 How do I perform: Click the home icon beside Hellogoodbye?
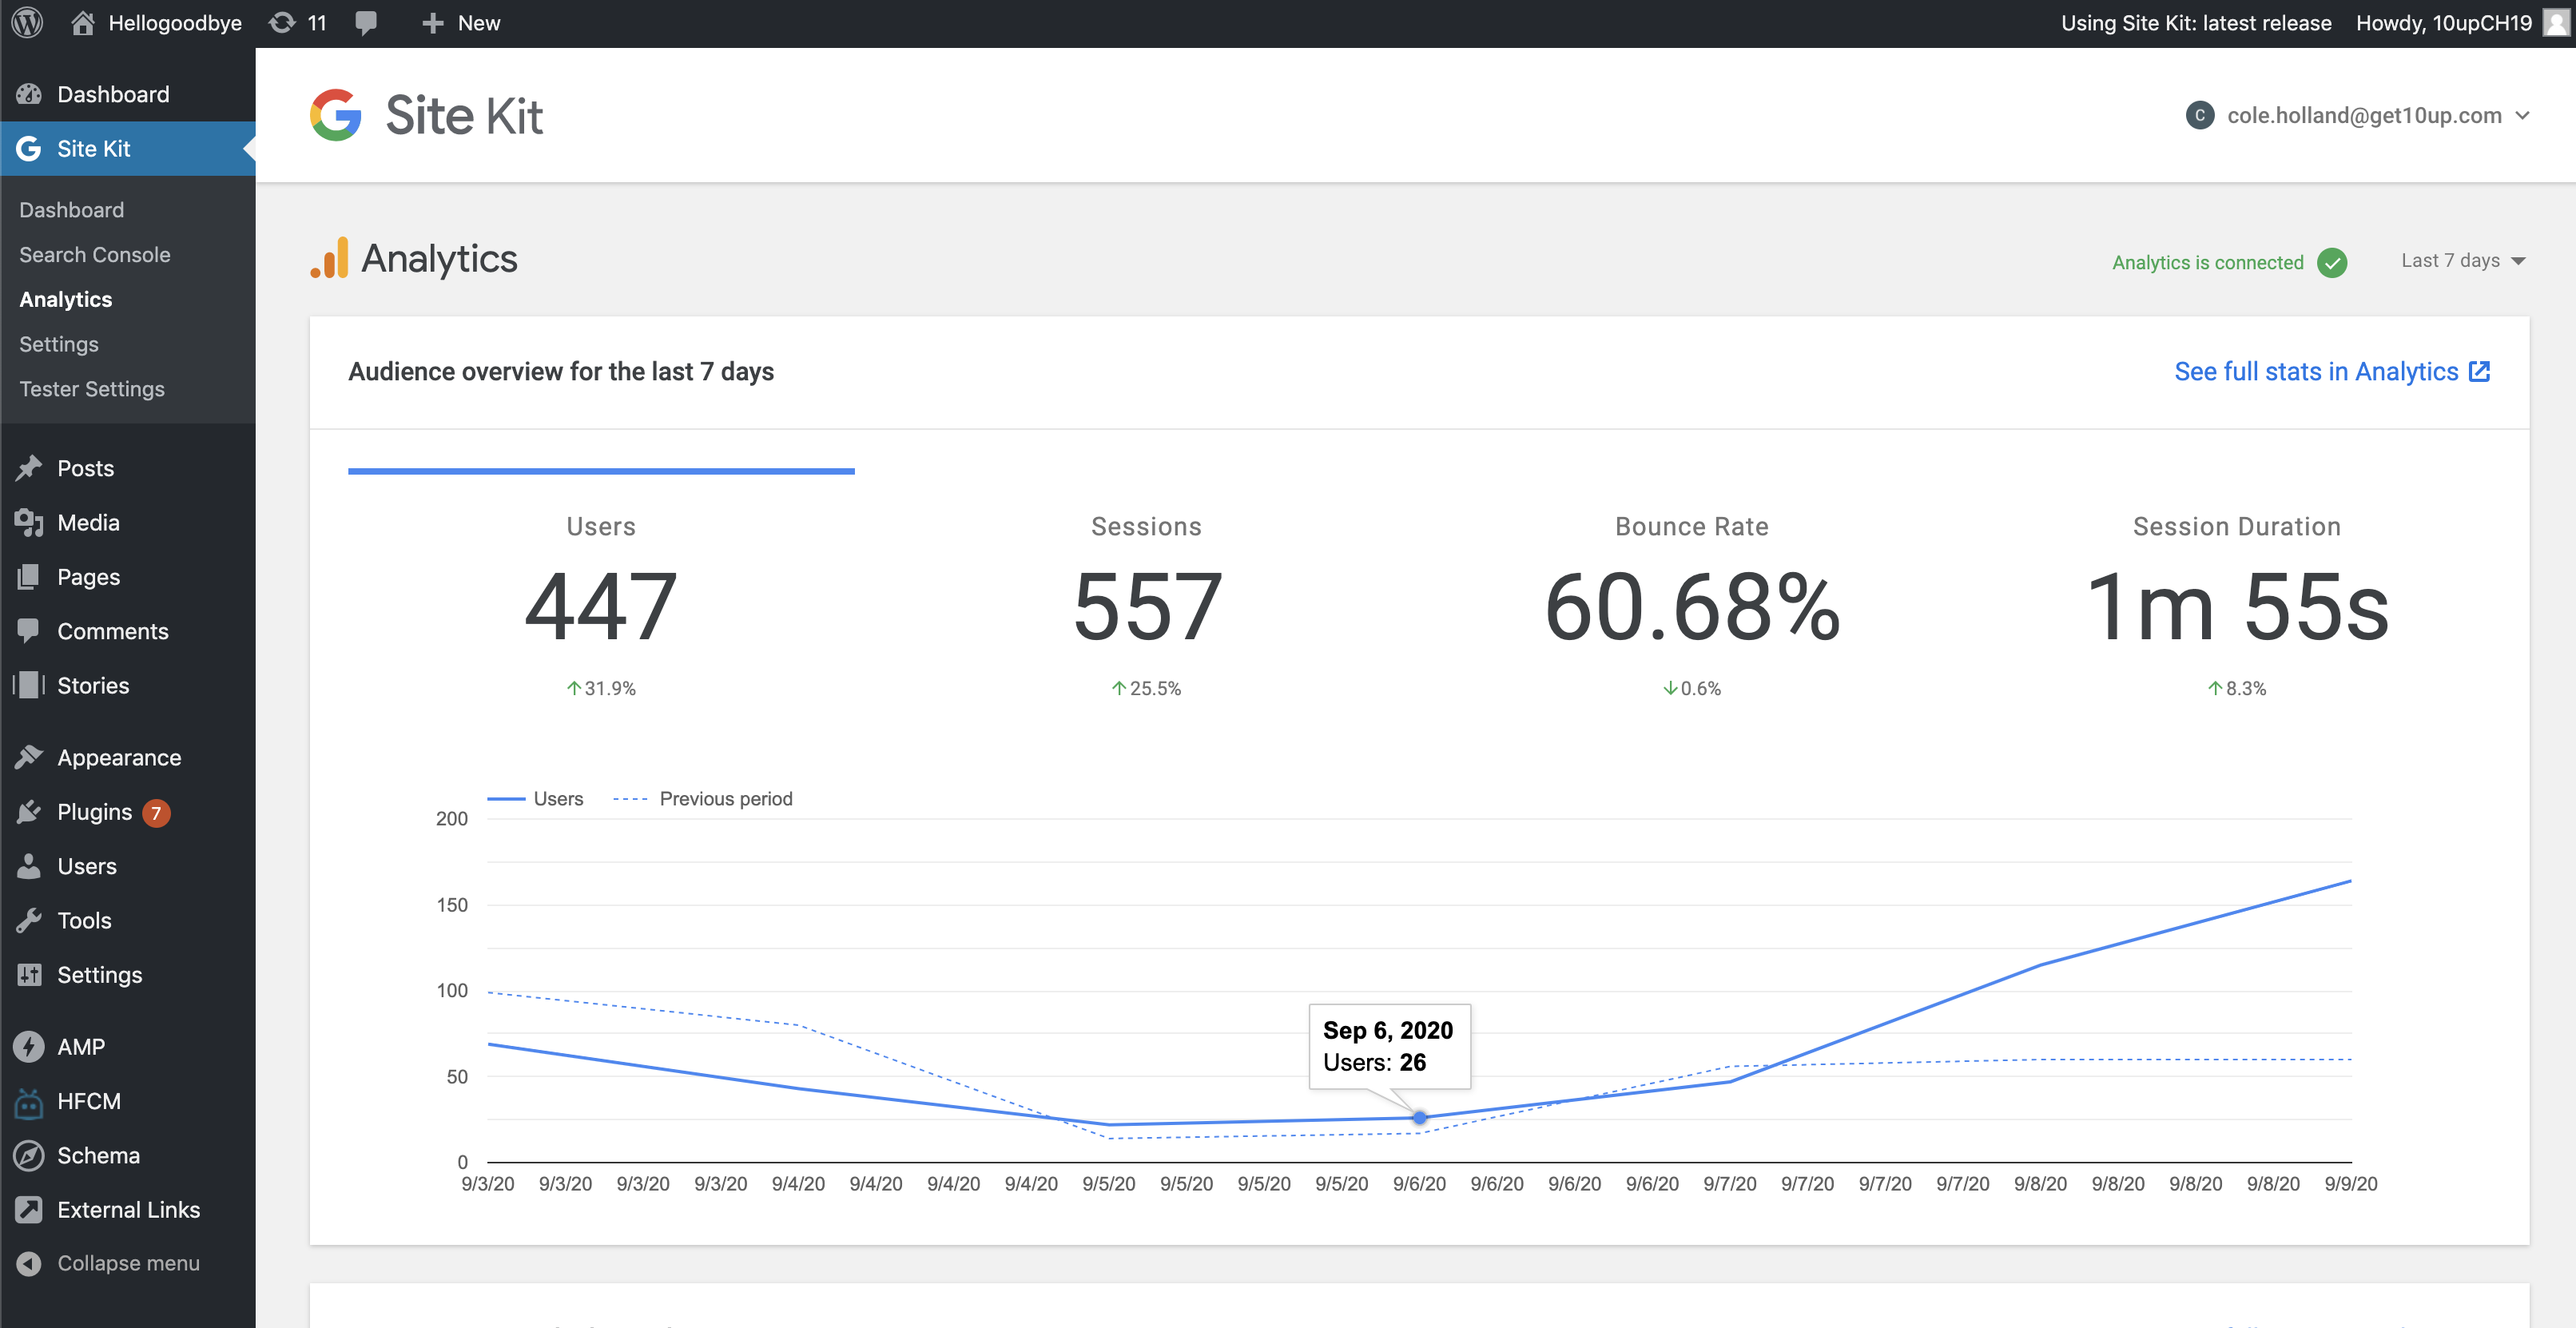pos(83,23)
